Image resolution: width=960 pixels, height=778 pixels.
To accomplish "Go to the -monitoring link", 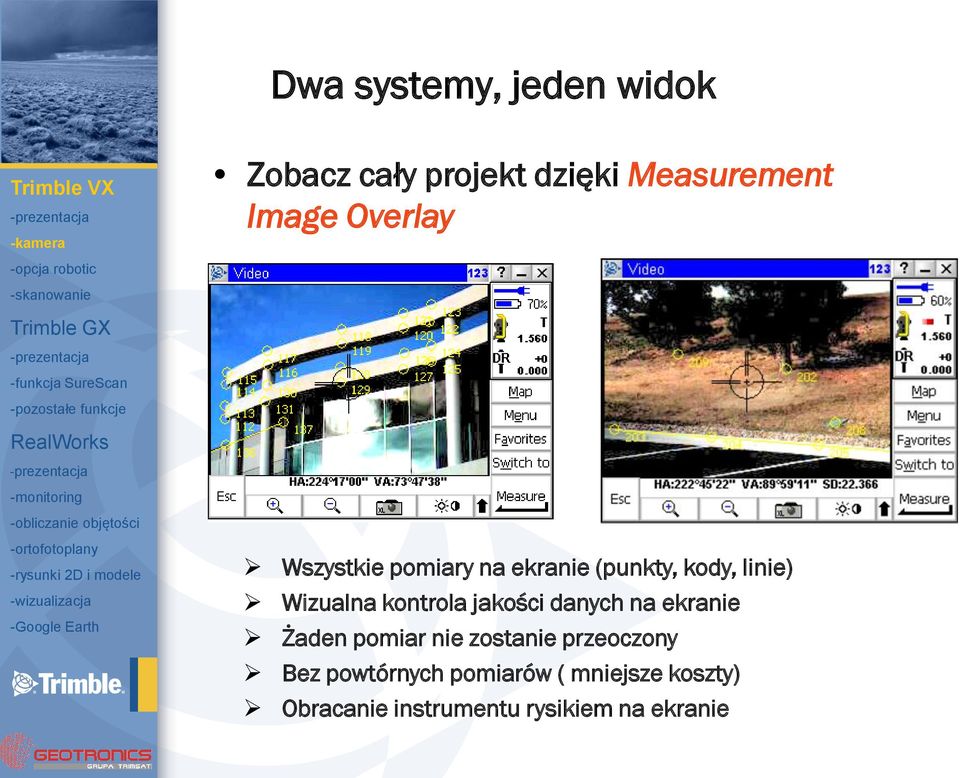I will (x=46, y=497).
